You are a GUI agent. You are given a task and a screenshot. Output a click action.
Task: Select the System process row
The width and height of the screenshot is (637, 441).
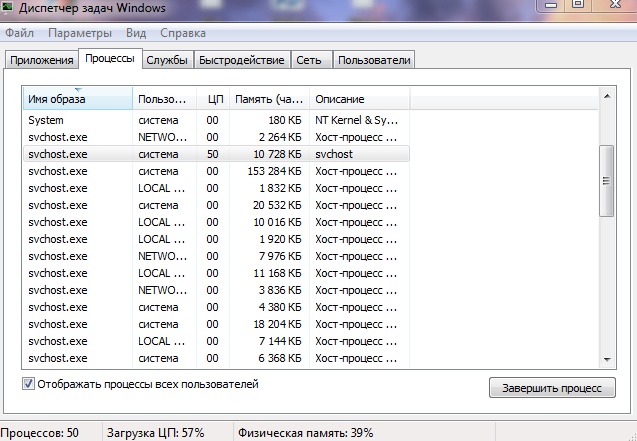pyautogui.click(x=216, y=120)
